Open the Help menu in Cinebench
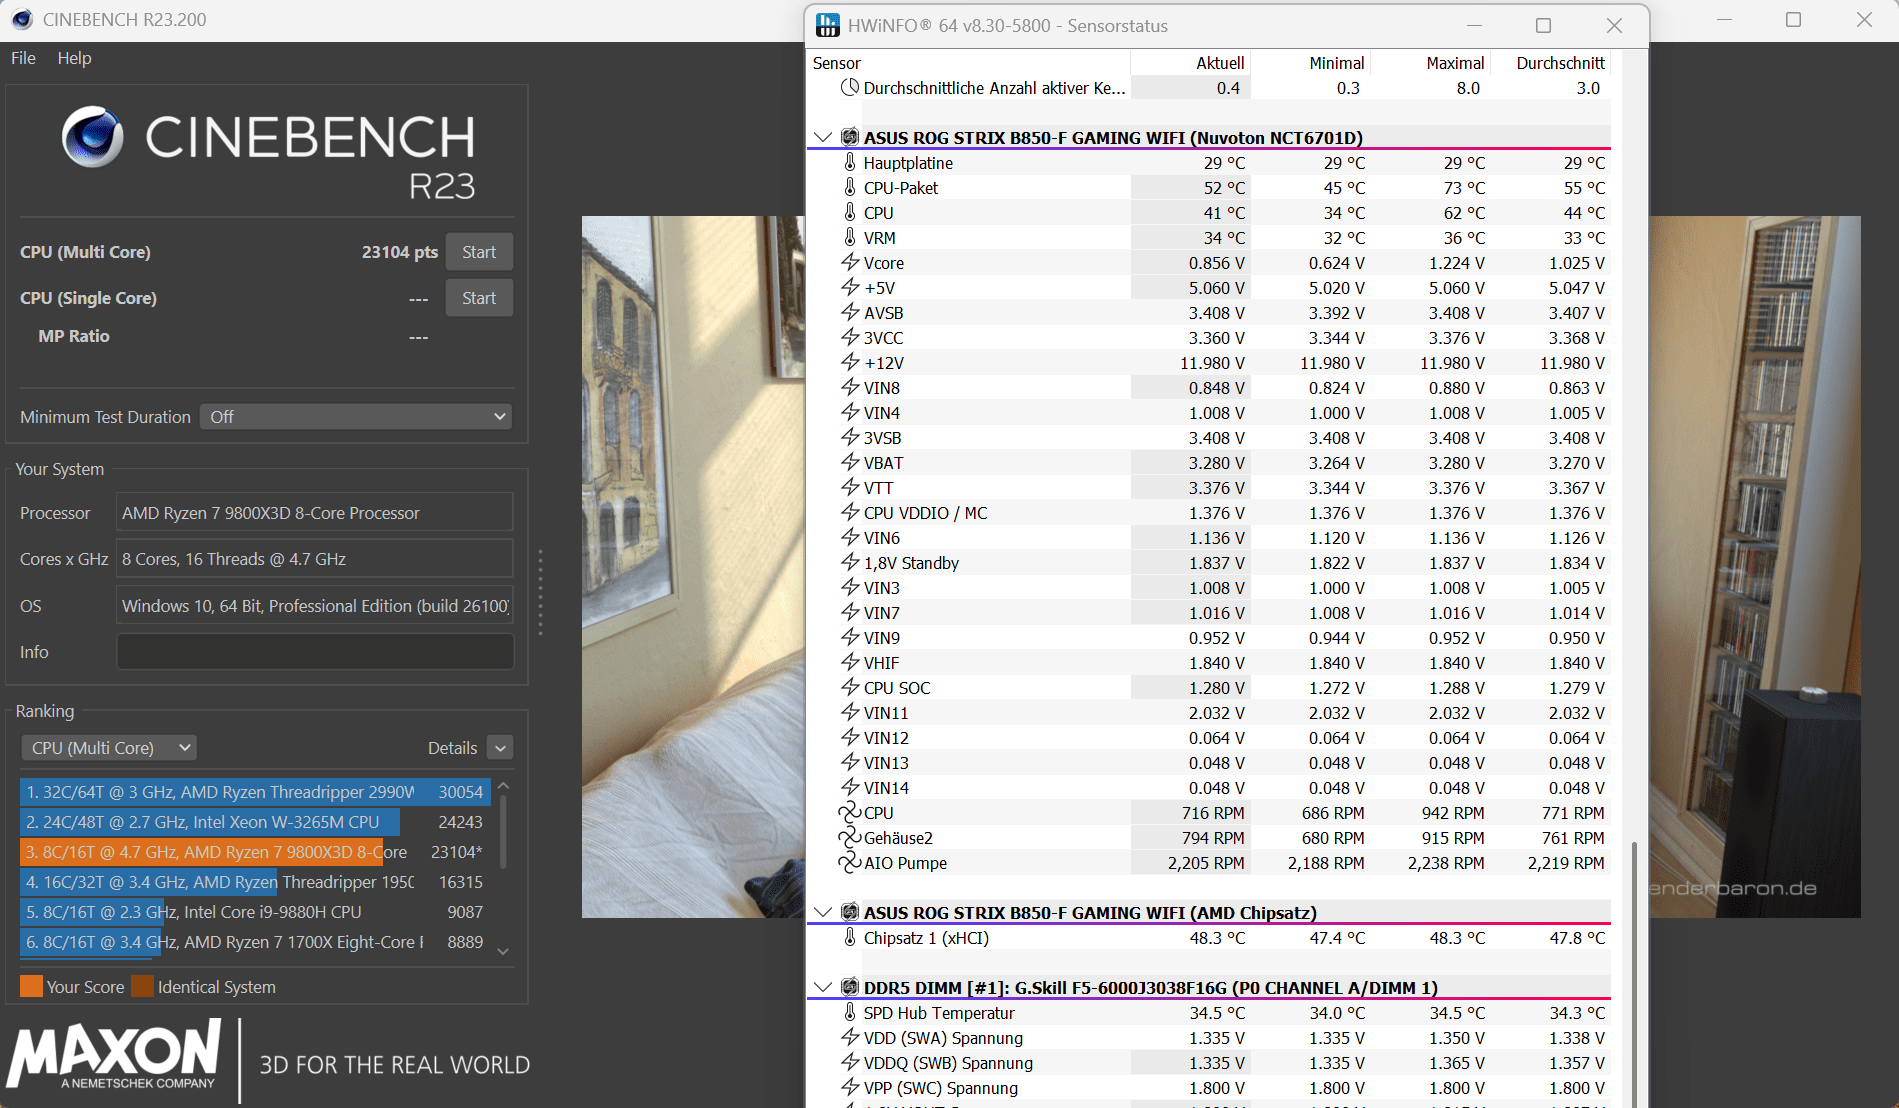Screen dimensions: 1899x1108 pos(74,58)
